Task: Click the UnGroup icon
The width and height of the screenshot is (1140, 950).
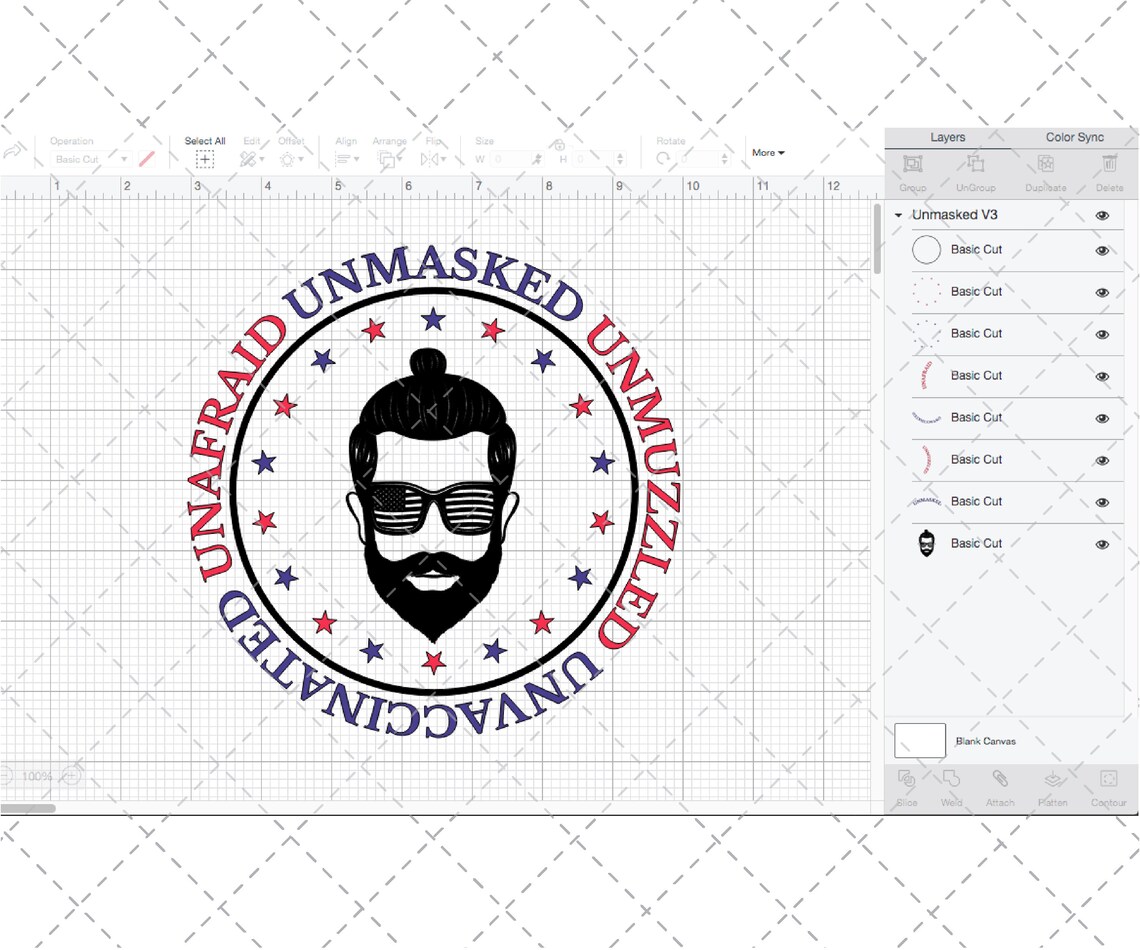Action: (975, 164)
